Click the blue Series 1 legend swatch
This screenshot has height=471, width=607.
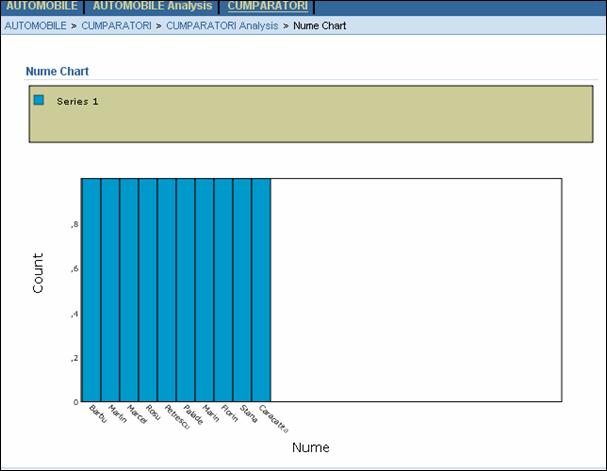pos(39,100)
